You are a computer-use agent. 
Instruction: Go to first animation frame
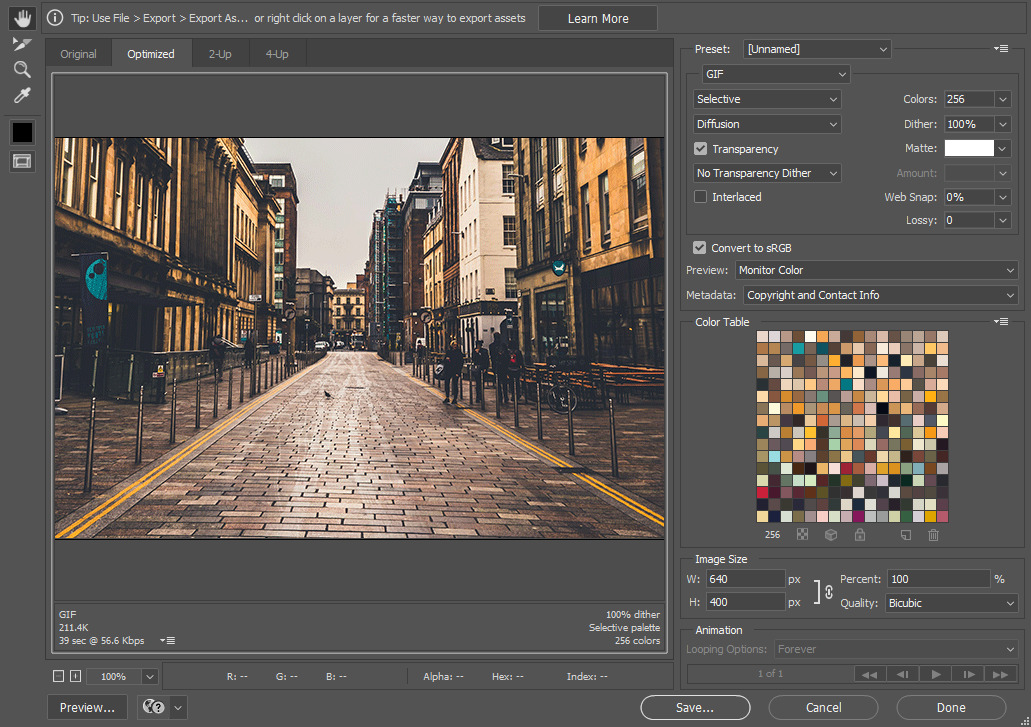point(869,674)
